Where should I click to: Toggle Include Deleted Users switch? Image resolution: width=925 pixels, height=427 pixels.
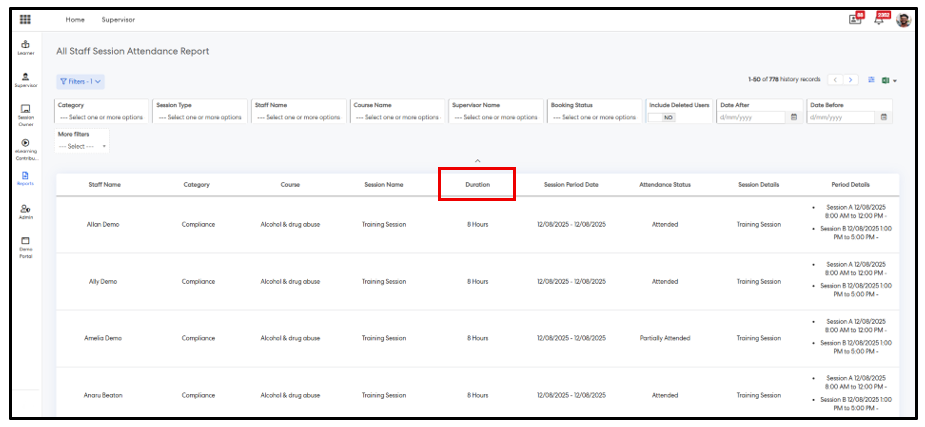[x=663, y=117]
